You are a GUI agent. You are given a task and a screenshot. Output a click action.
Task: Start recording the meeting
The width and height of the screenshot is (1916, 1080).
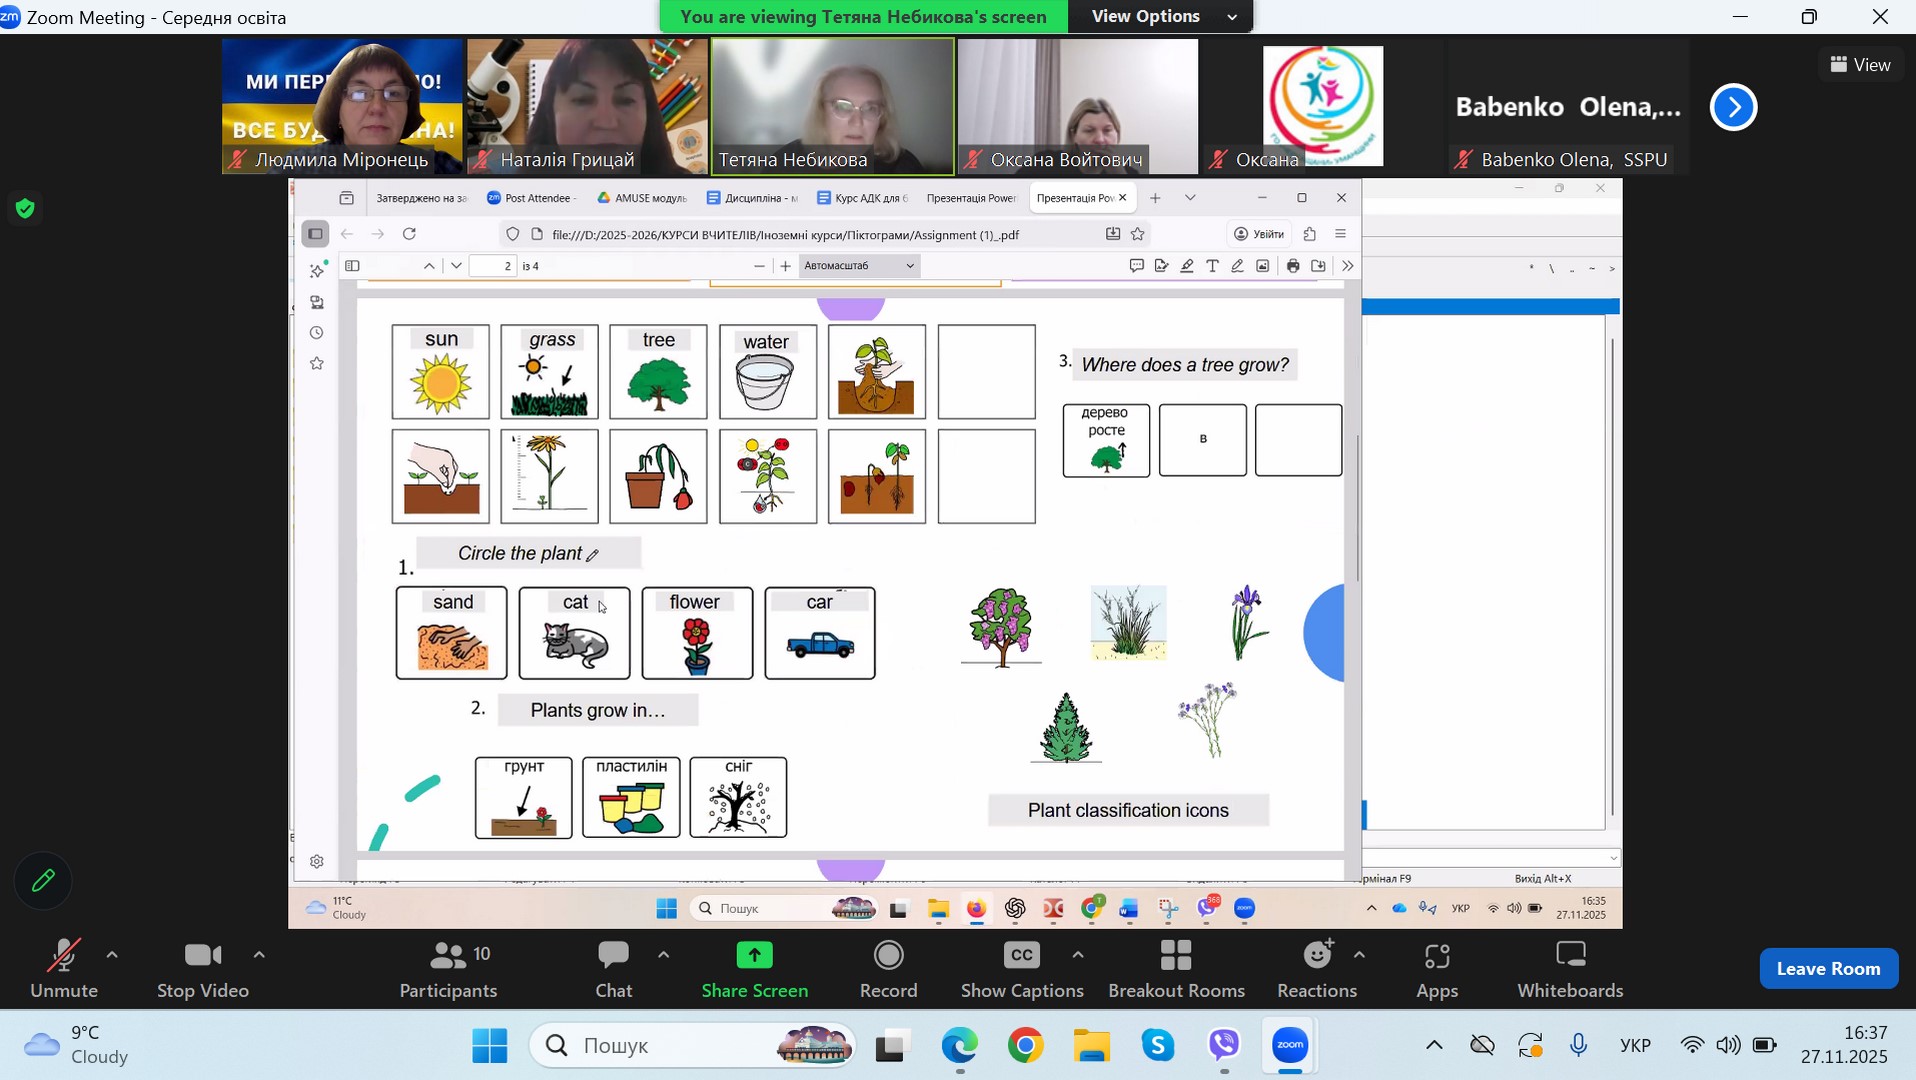click(x=888, y=969)
